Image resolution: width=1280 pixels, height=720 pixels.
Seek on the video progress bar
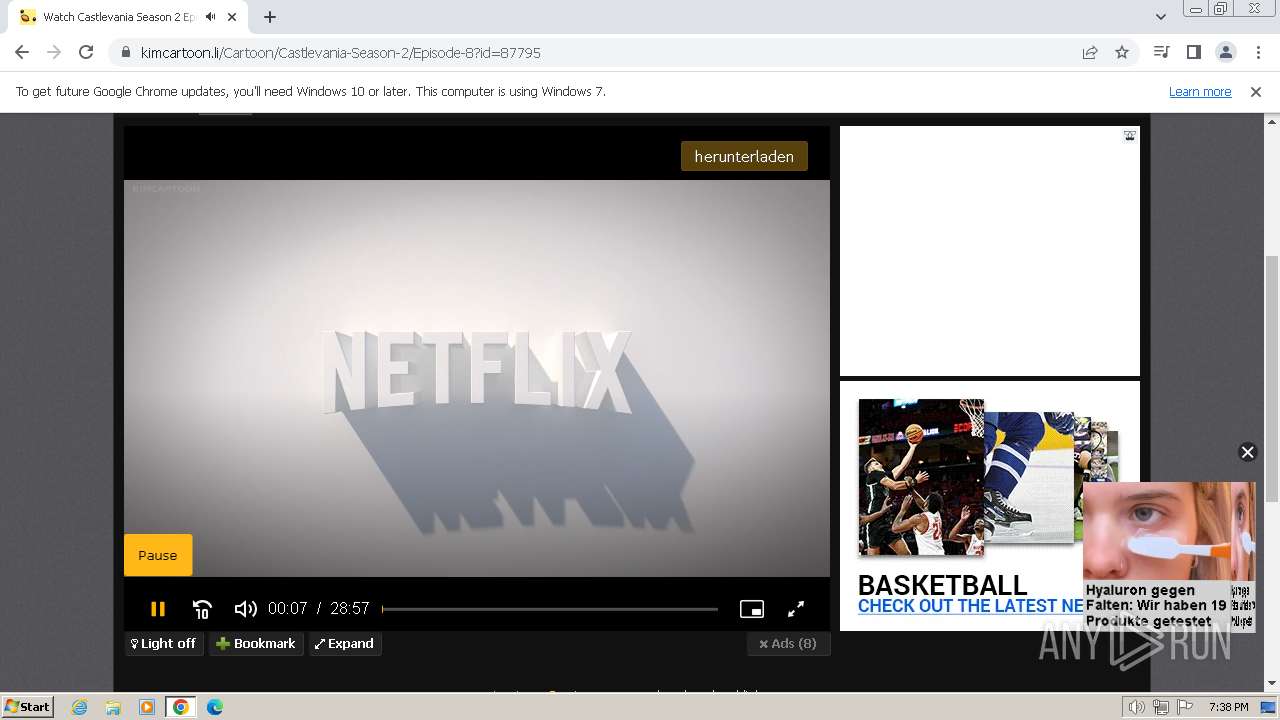pos(550,609)
